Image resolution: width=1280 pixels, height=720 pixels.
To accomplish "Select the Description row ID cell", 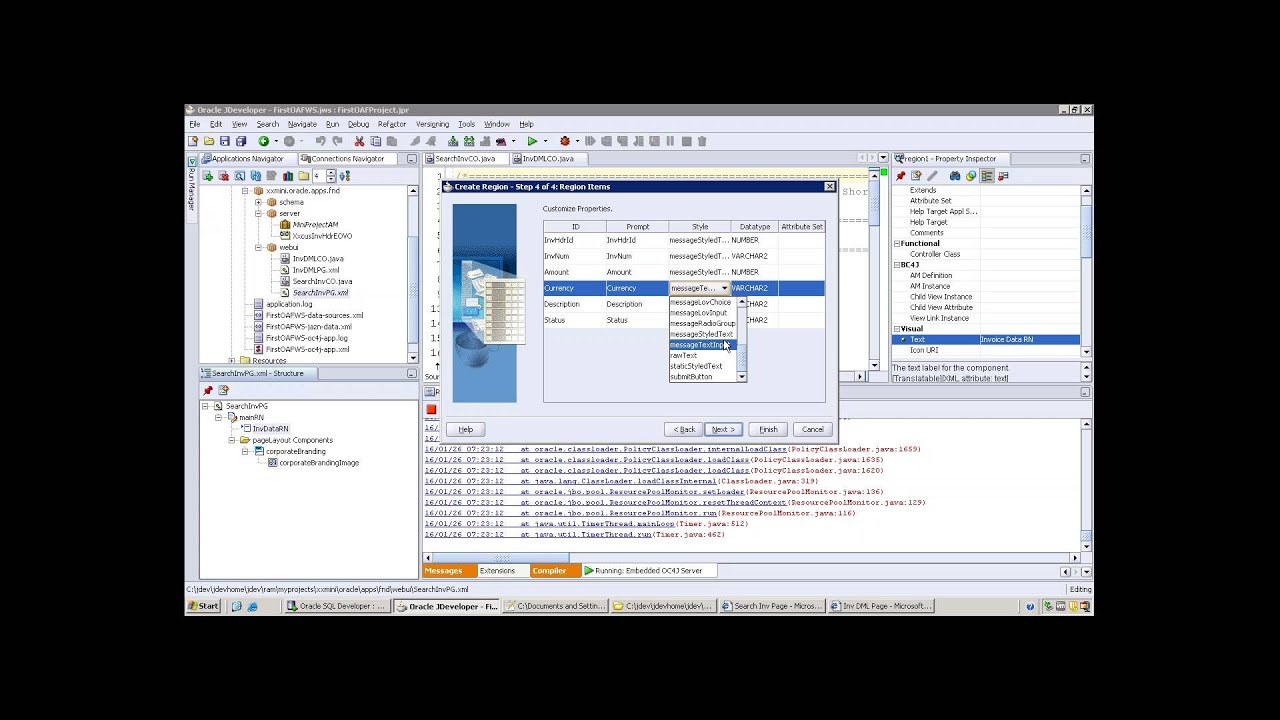I will 575,304.
